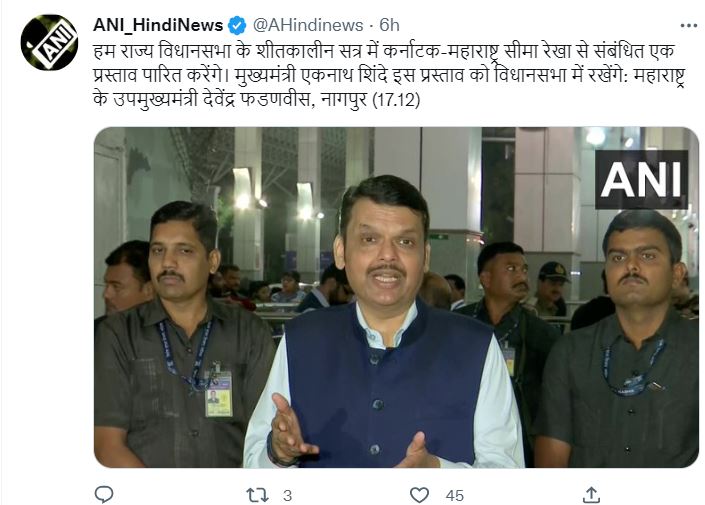Click the like count showing 45

coord(455,496)
